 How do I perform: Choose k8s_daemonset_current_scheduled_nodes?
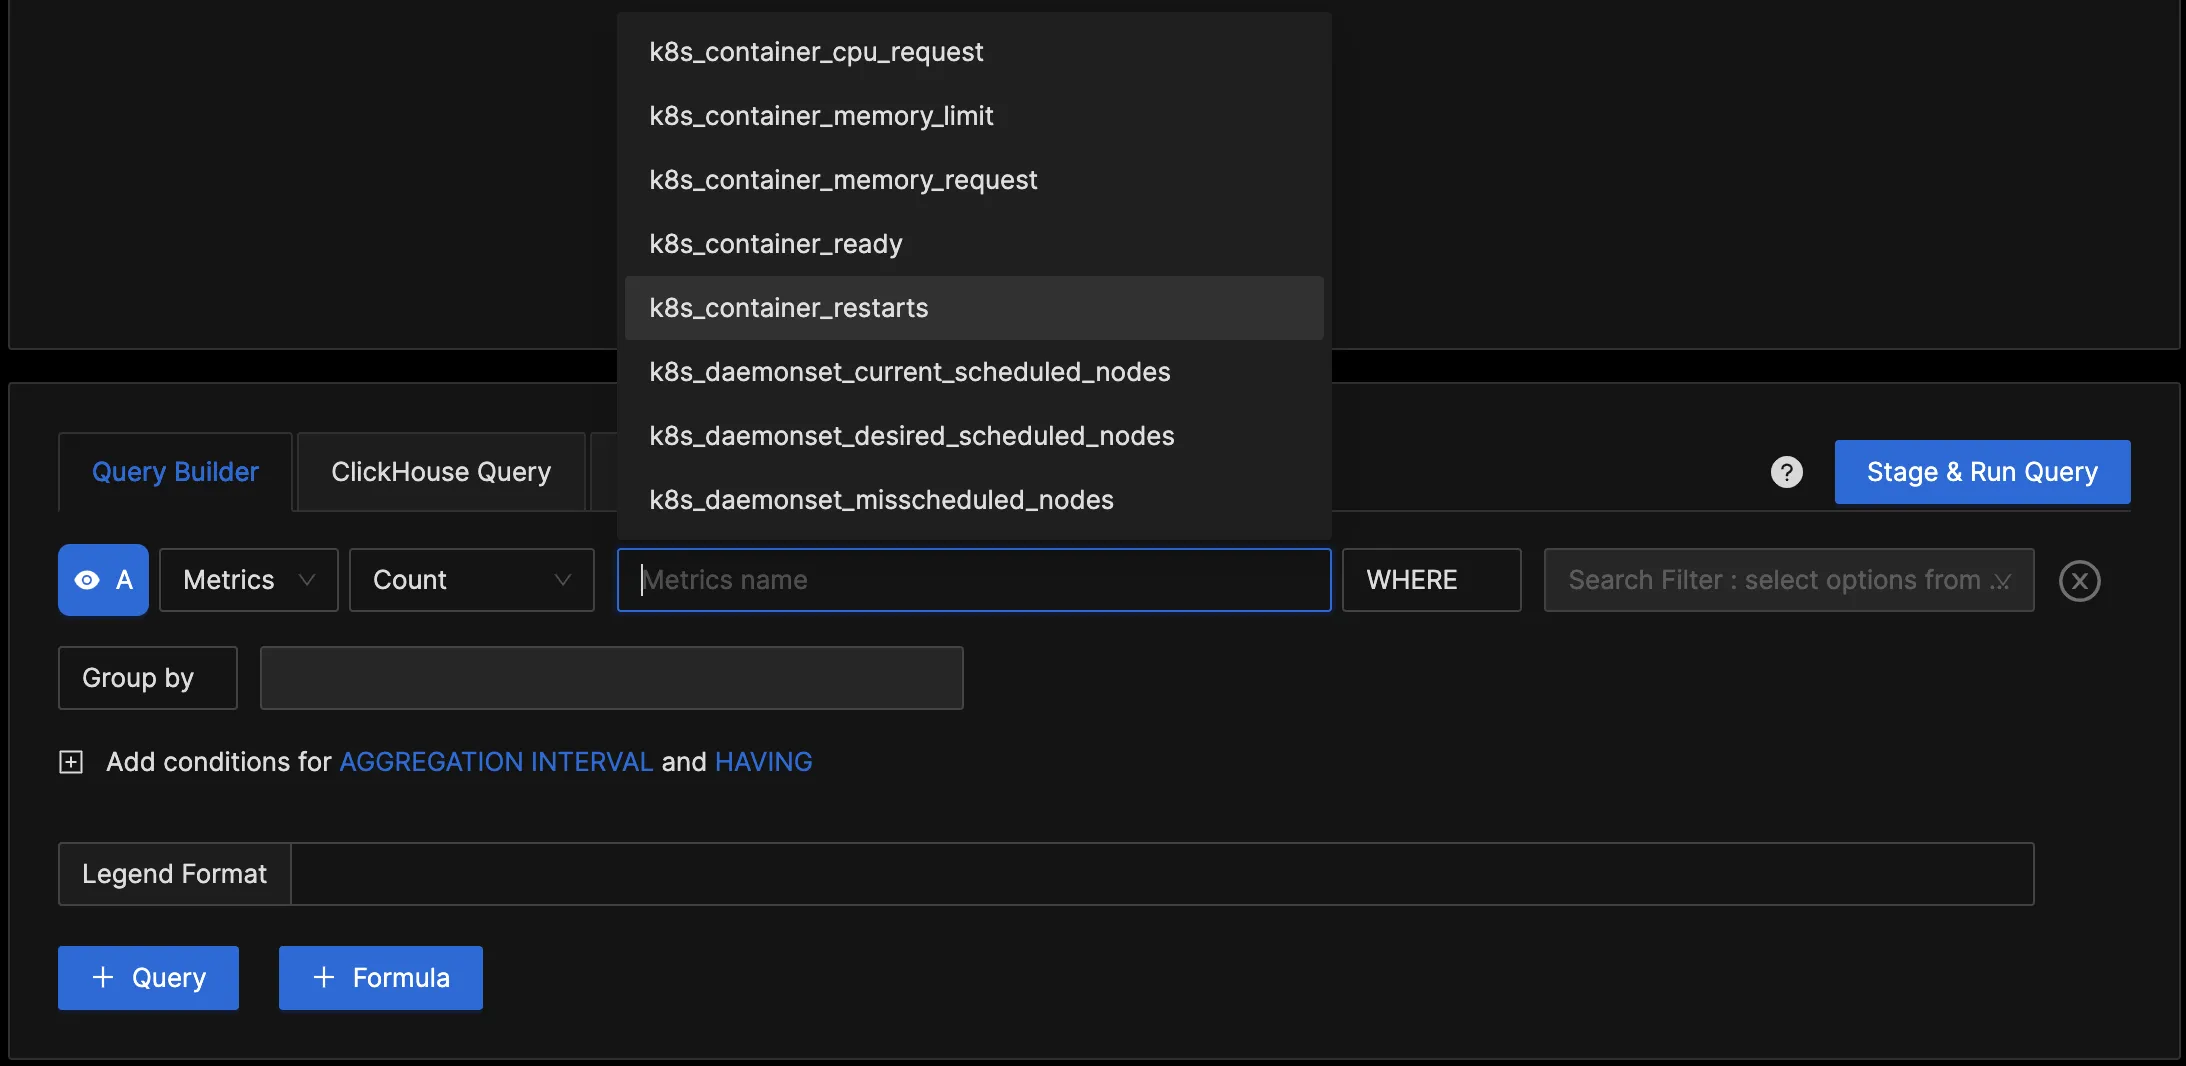point(974,372)
